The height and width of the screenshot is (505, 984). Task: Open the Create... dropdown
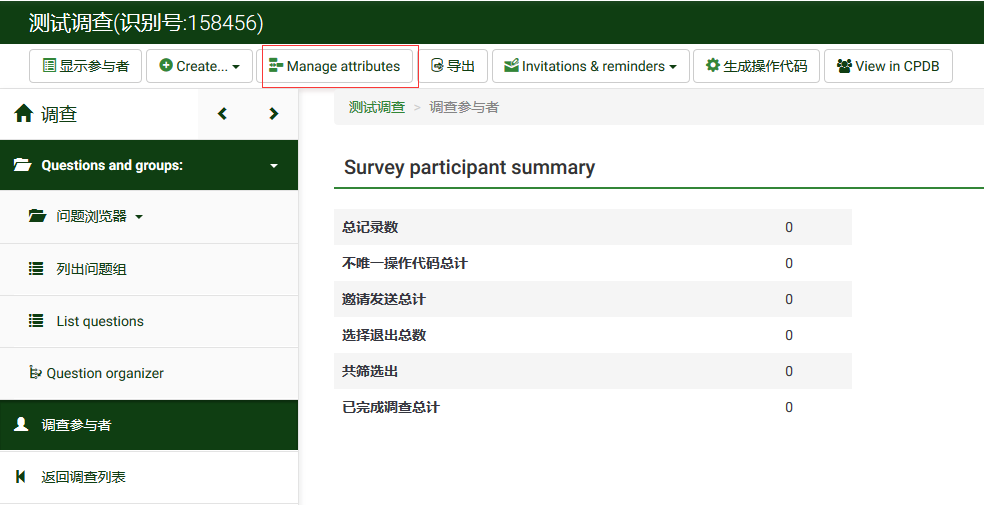(200, 66)
